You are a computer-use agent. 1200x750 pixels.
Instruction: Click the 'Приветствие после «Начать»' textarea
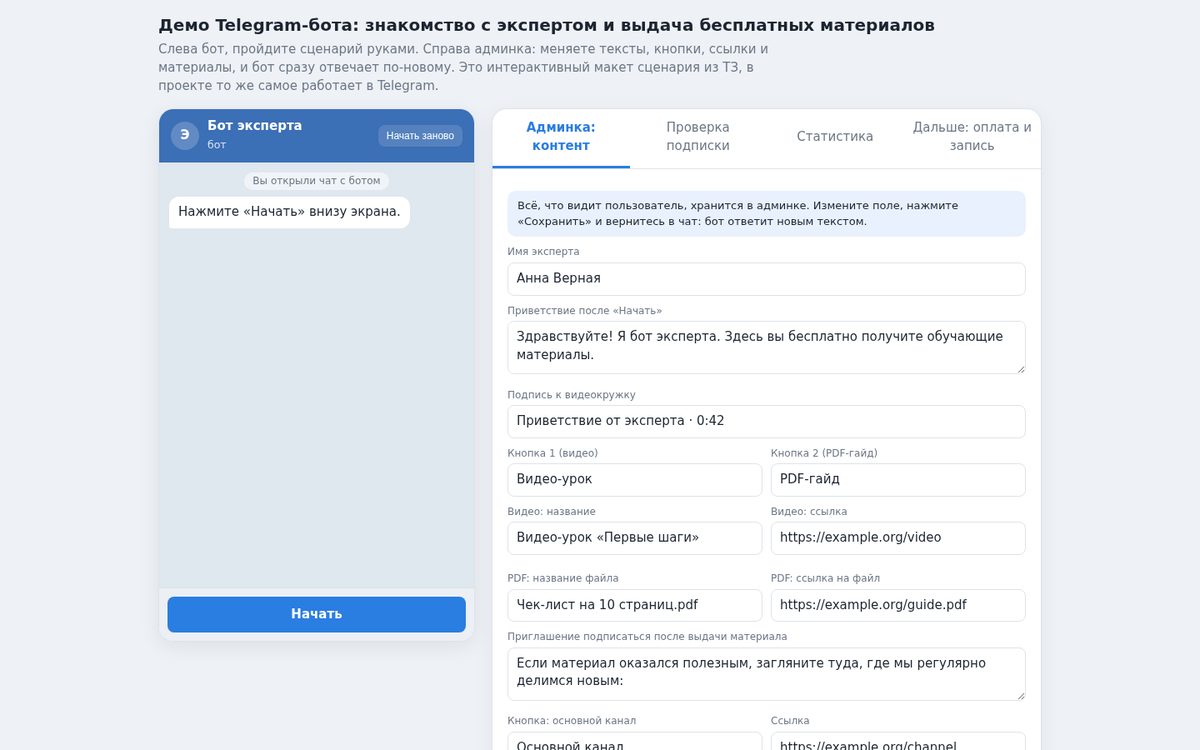[766, 347]
